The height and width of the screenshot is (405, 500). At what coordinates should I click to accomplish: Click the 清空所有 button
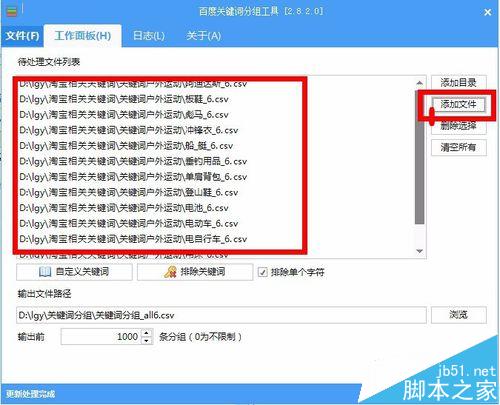pyautogui.click(x=459, y=147)
